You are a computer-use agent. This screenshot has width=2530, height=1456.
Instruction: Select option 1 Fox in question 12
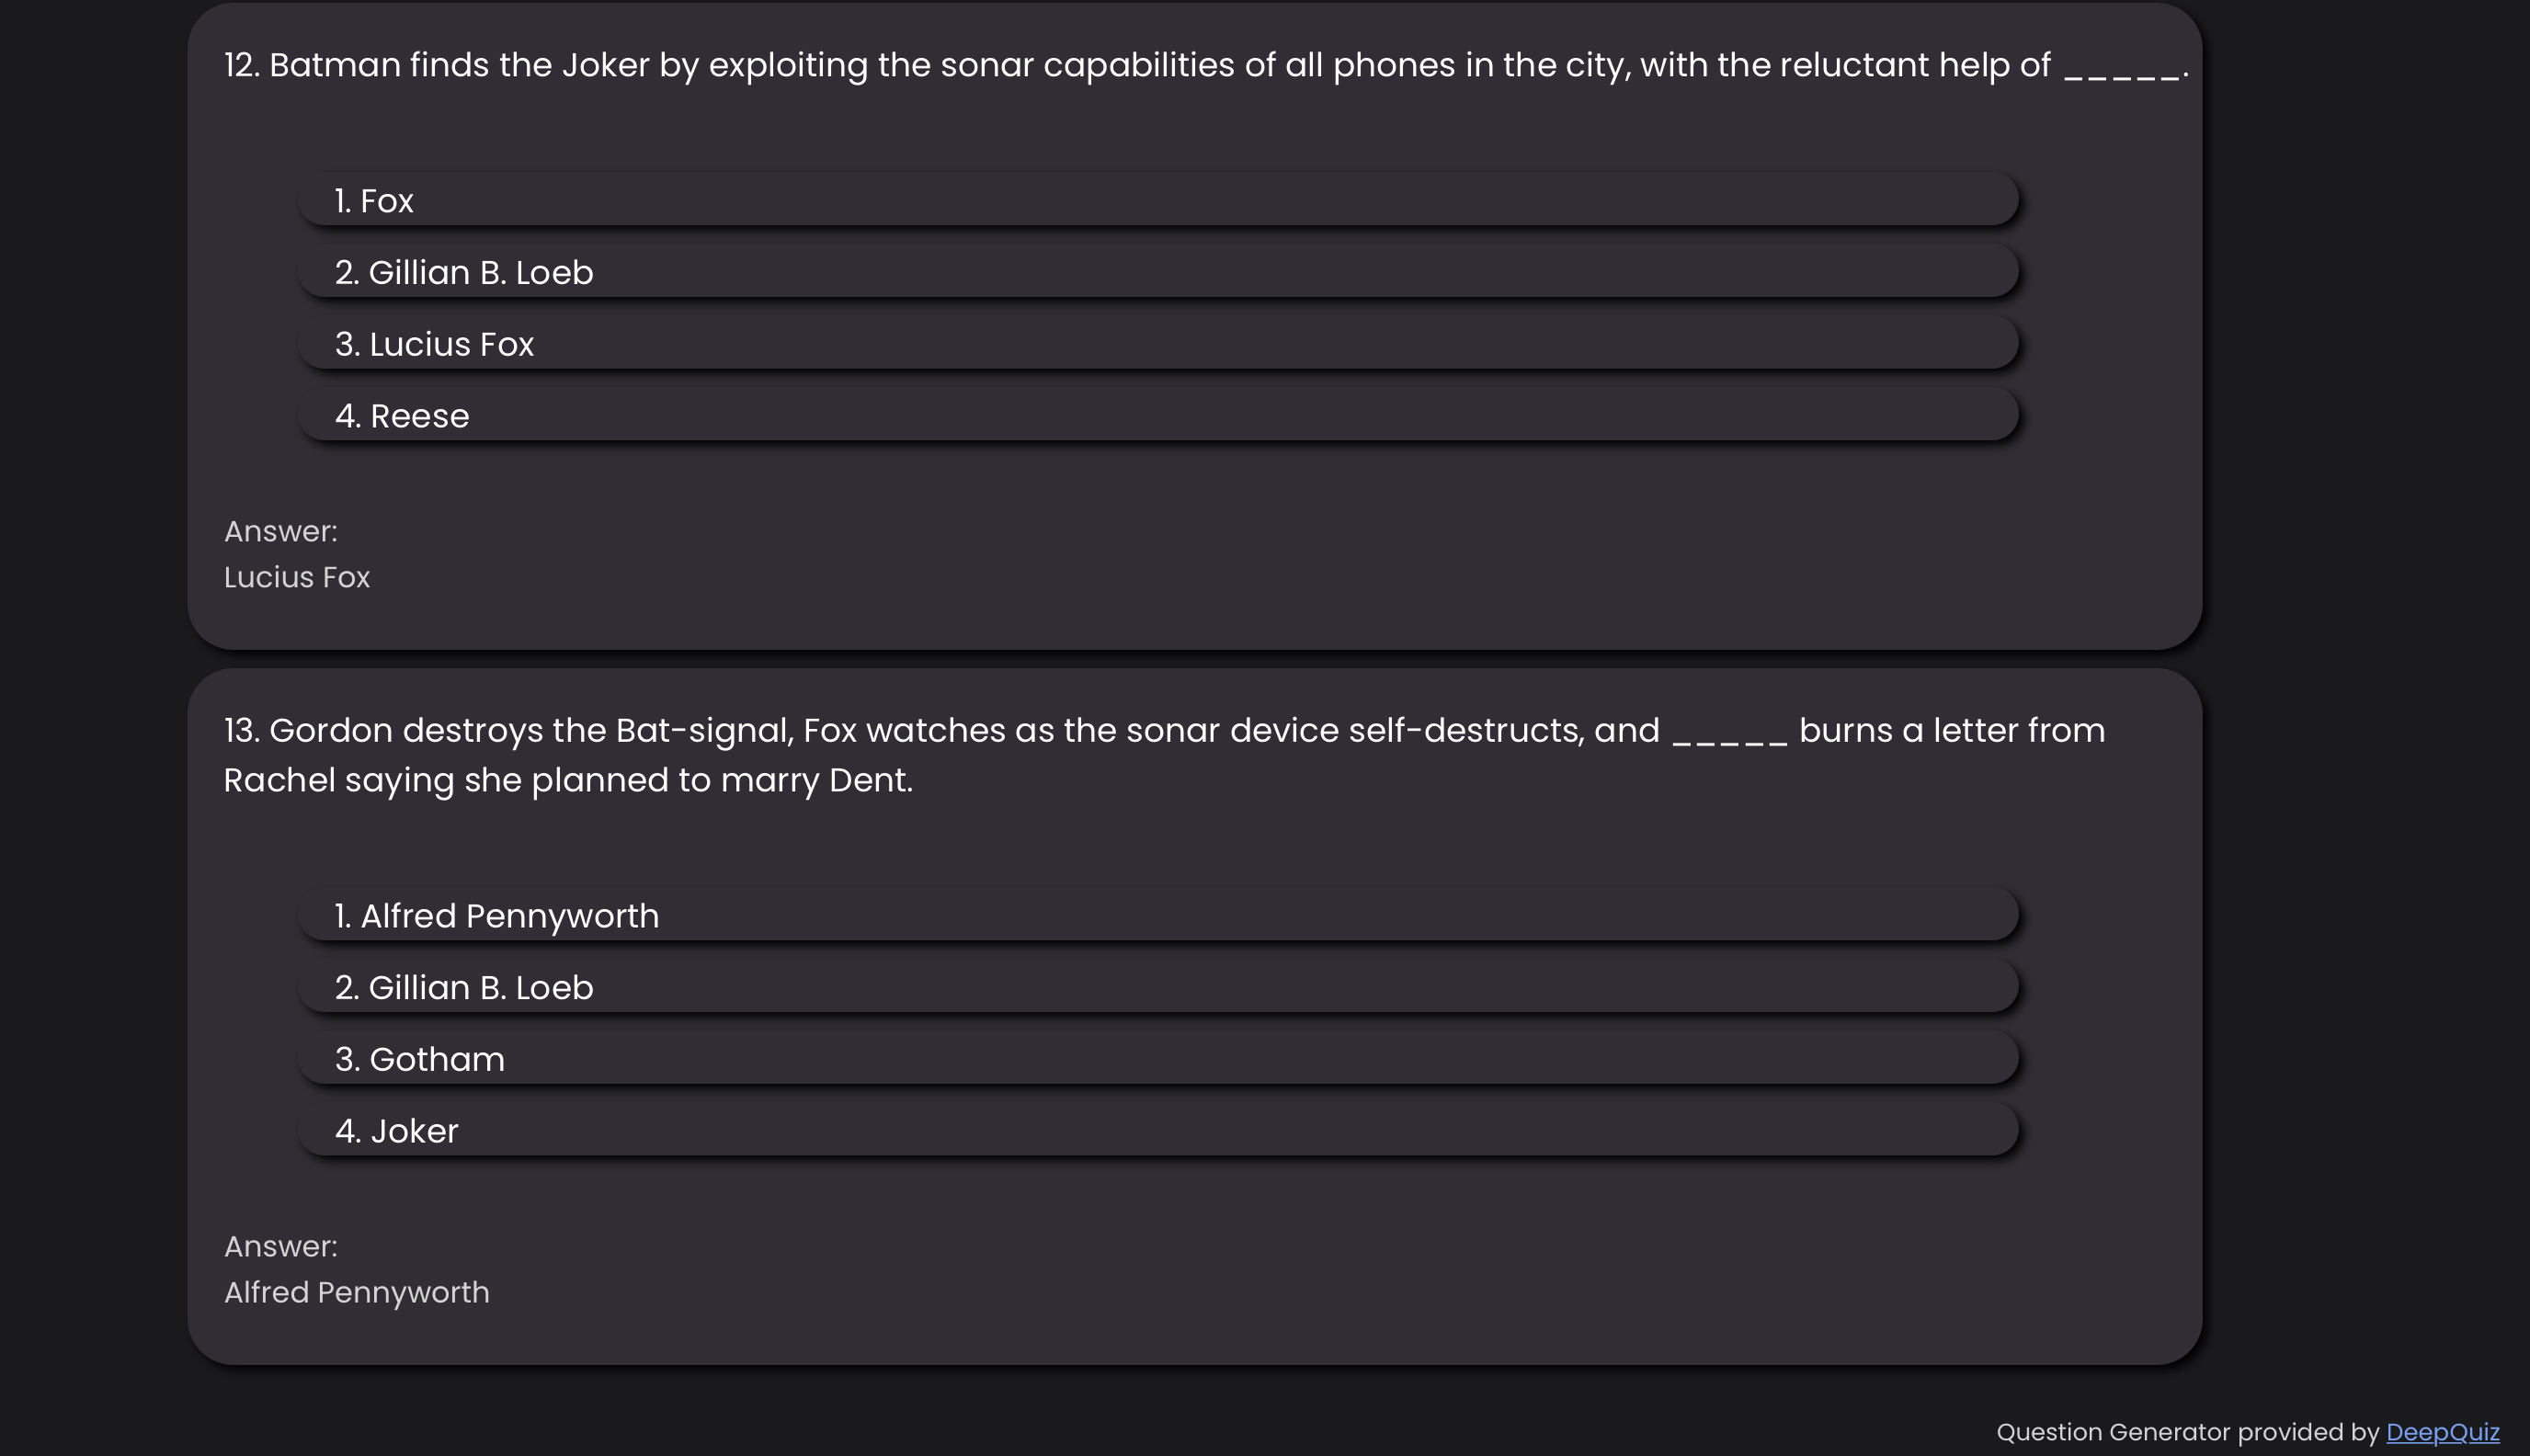pyautogui.click(x=1158, y=200)
